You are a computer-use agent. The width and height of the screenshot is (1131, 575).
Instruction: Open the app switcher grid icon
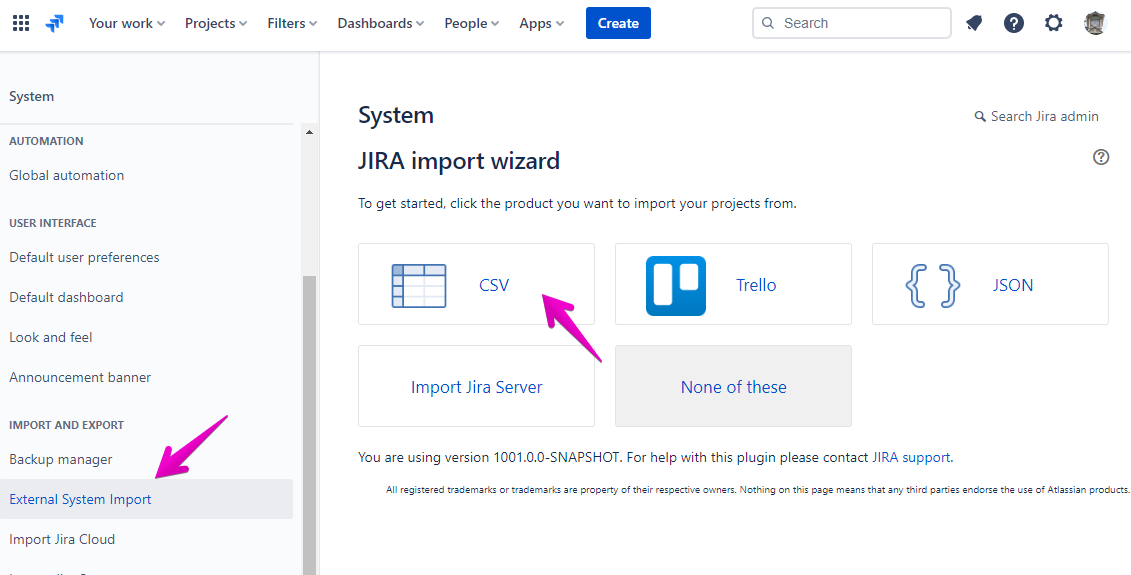[20, 23]
